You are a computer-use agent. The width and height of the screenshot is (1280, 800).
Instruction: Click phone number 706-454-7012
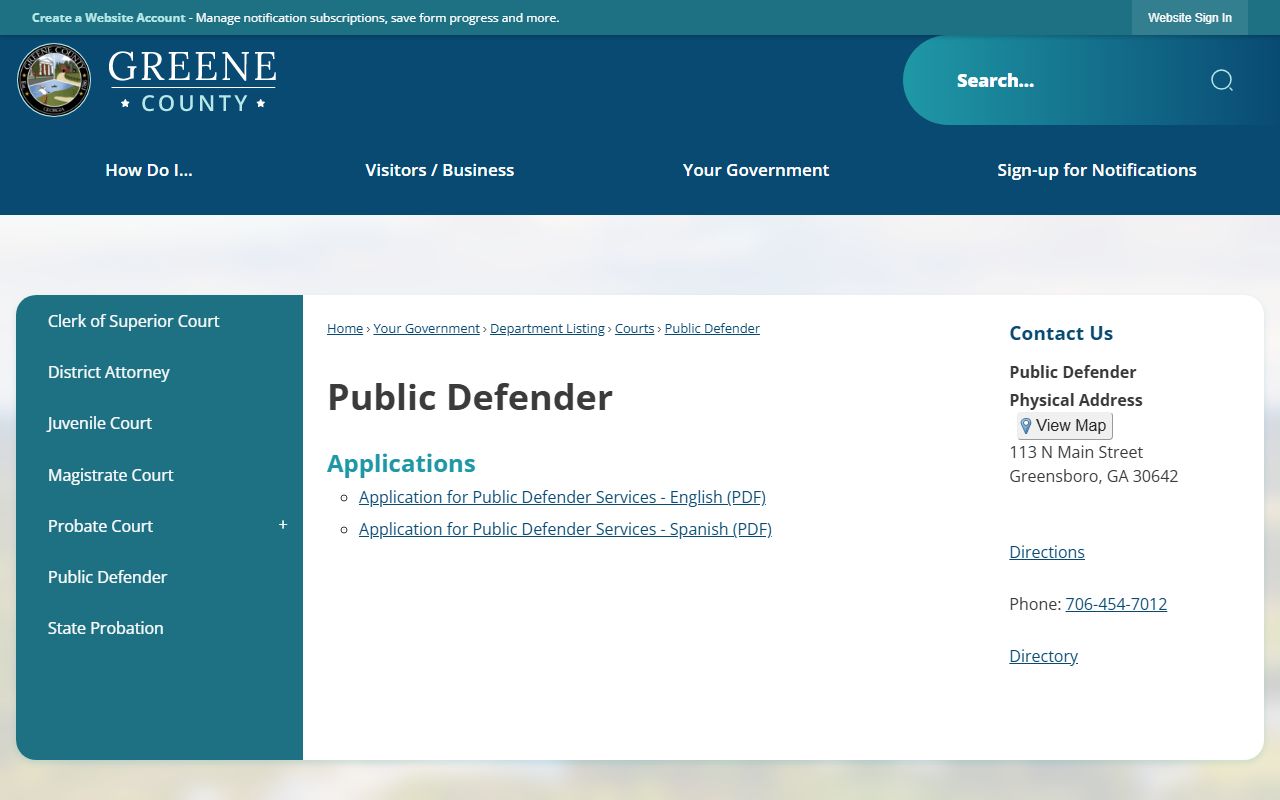(x=1116, y=604)
